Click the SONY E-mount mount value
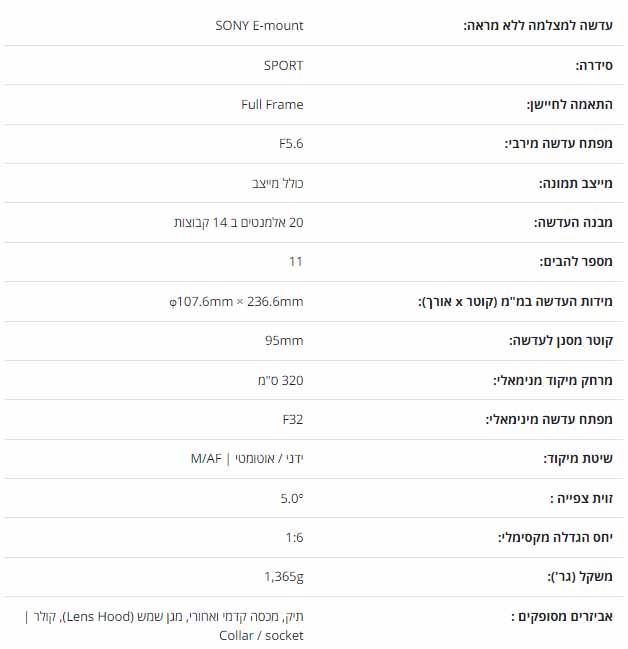Viewport: 628px width, 649px height. pos(259,26)
